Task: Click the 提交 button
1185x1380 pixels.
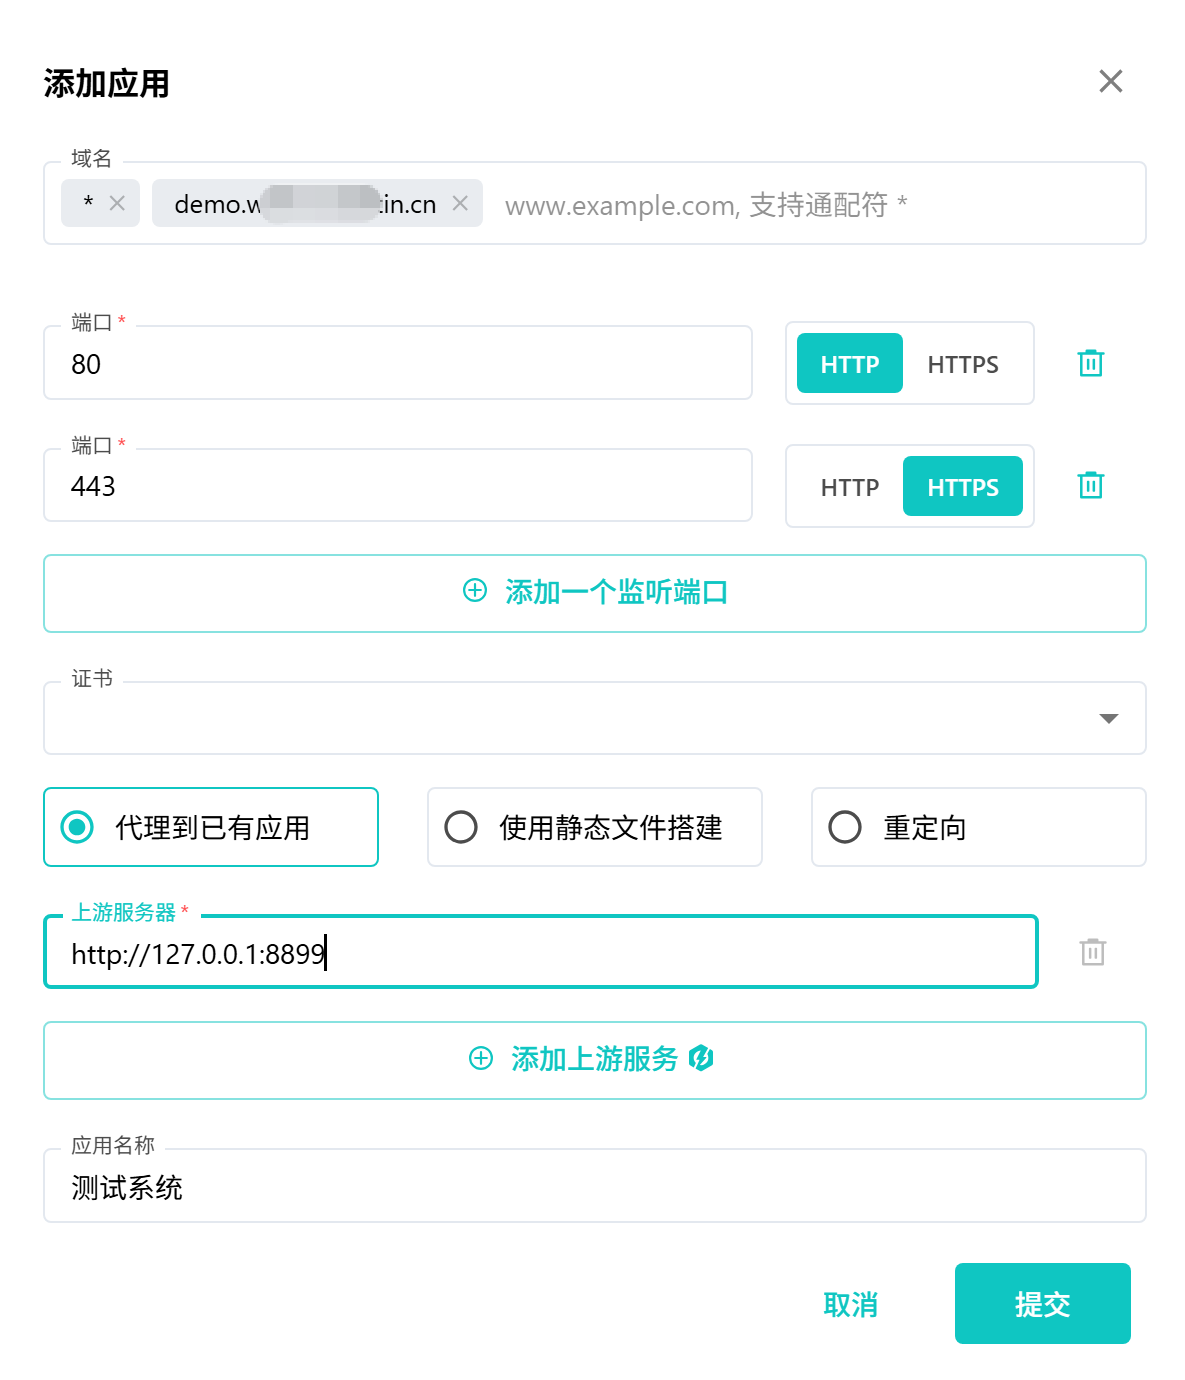Action: (x=1042, y=1303)
